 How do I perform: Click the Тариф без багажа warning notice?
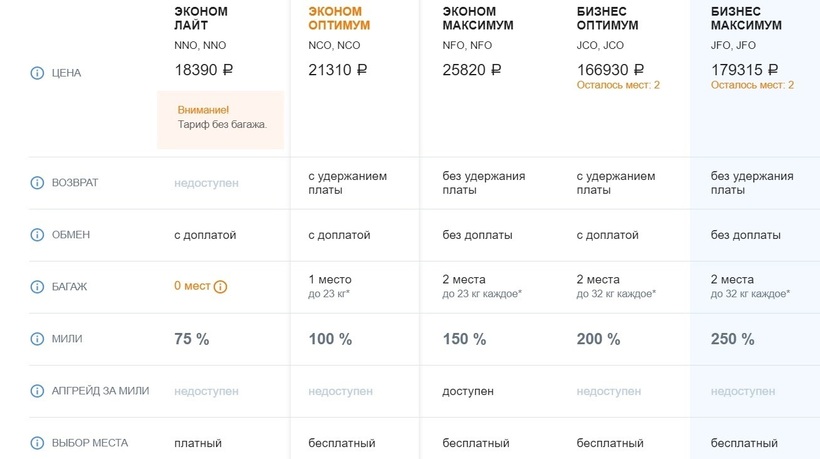[x=221, y=117]
